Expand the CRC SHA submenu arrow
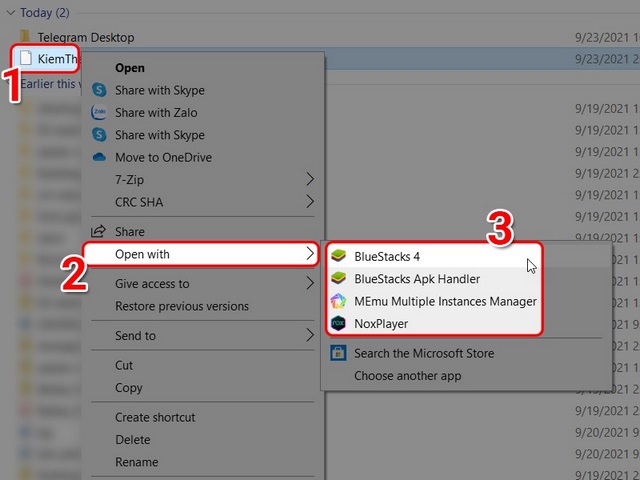640x480 pixels. pos(310,202)
